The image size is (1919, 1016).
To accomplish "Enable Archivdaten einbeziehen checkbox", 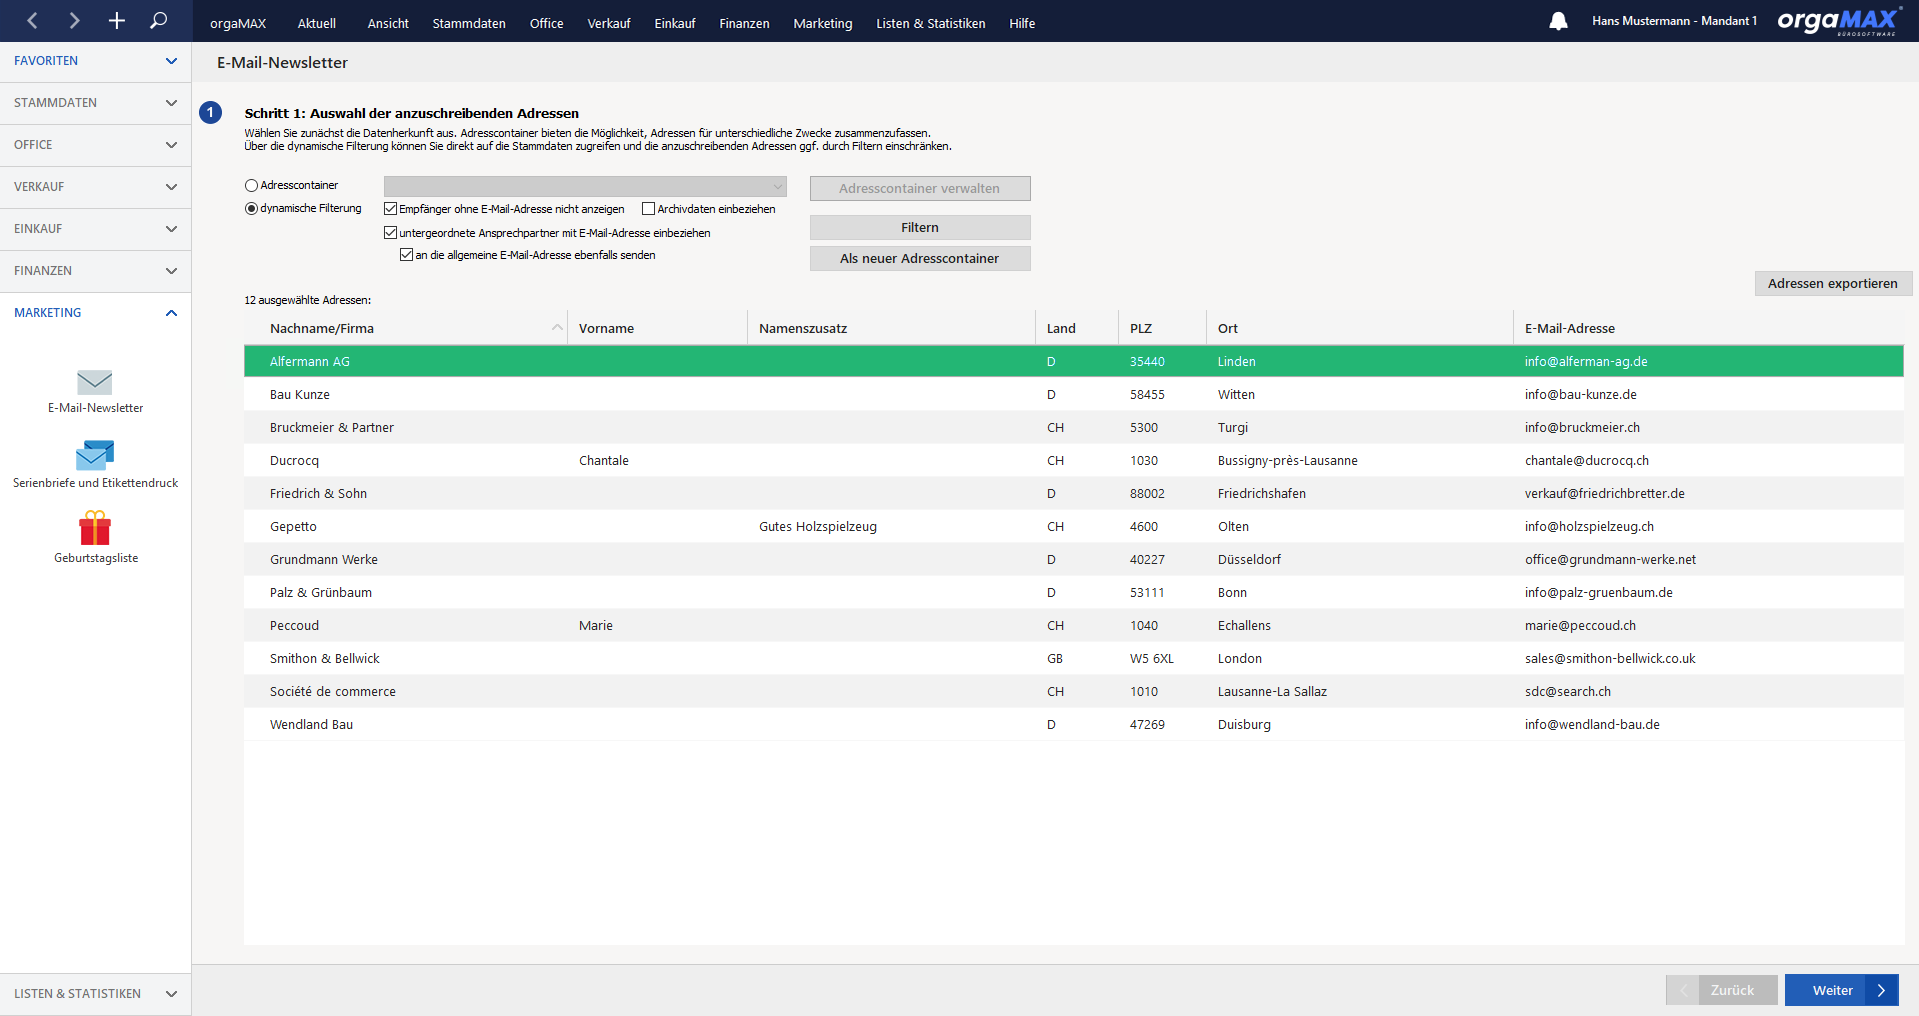I will pos(648,209).
